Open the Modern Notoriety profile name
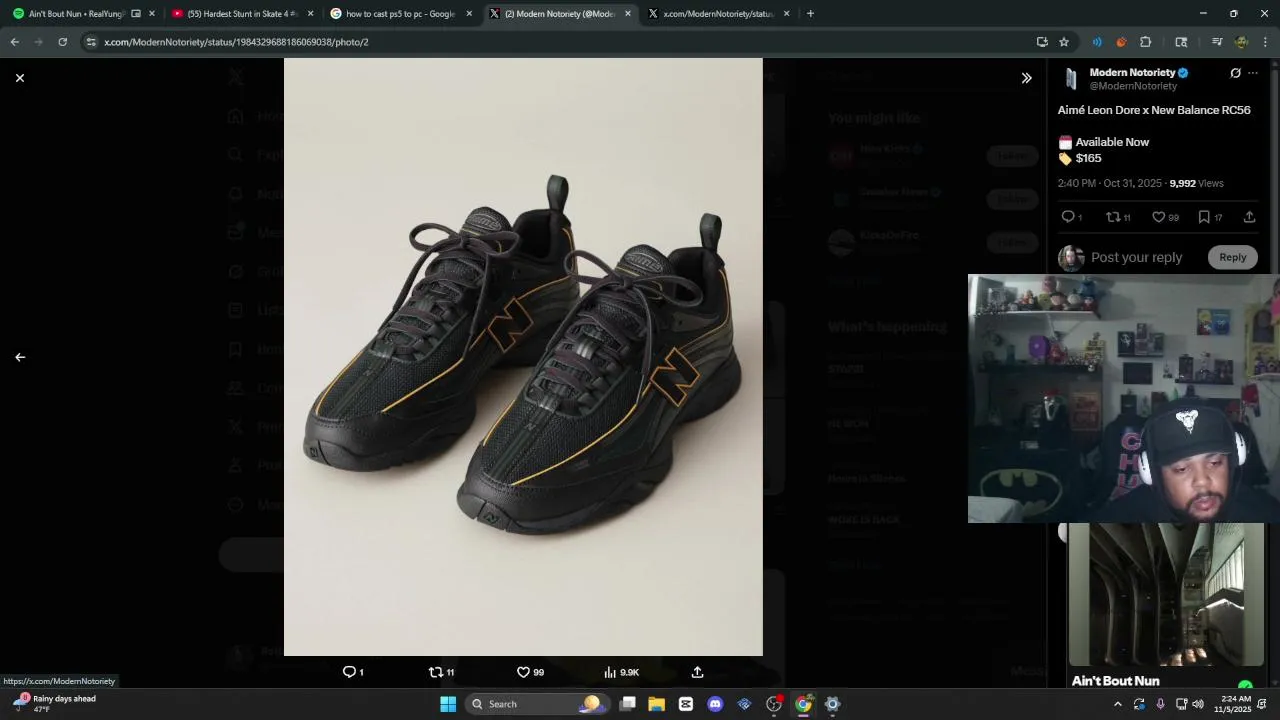Viewport: 1280px width, 720px height. click(1132, 73)
